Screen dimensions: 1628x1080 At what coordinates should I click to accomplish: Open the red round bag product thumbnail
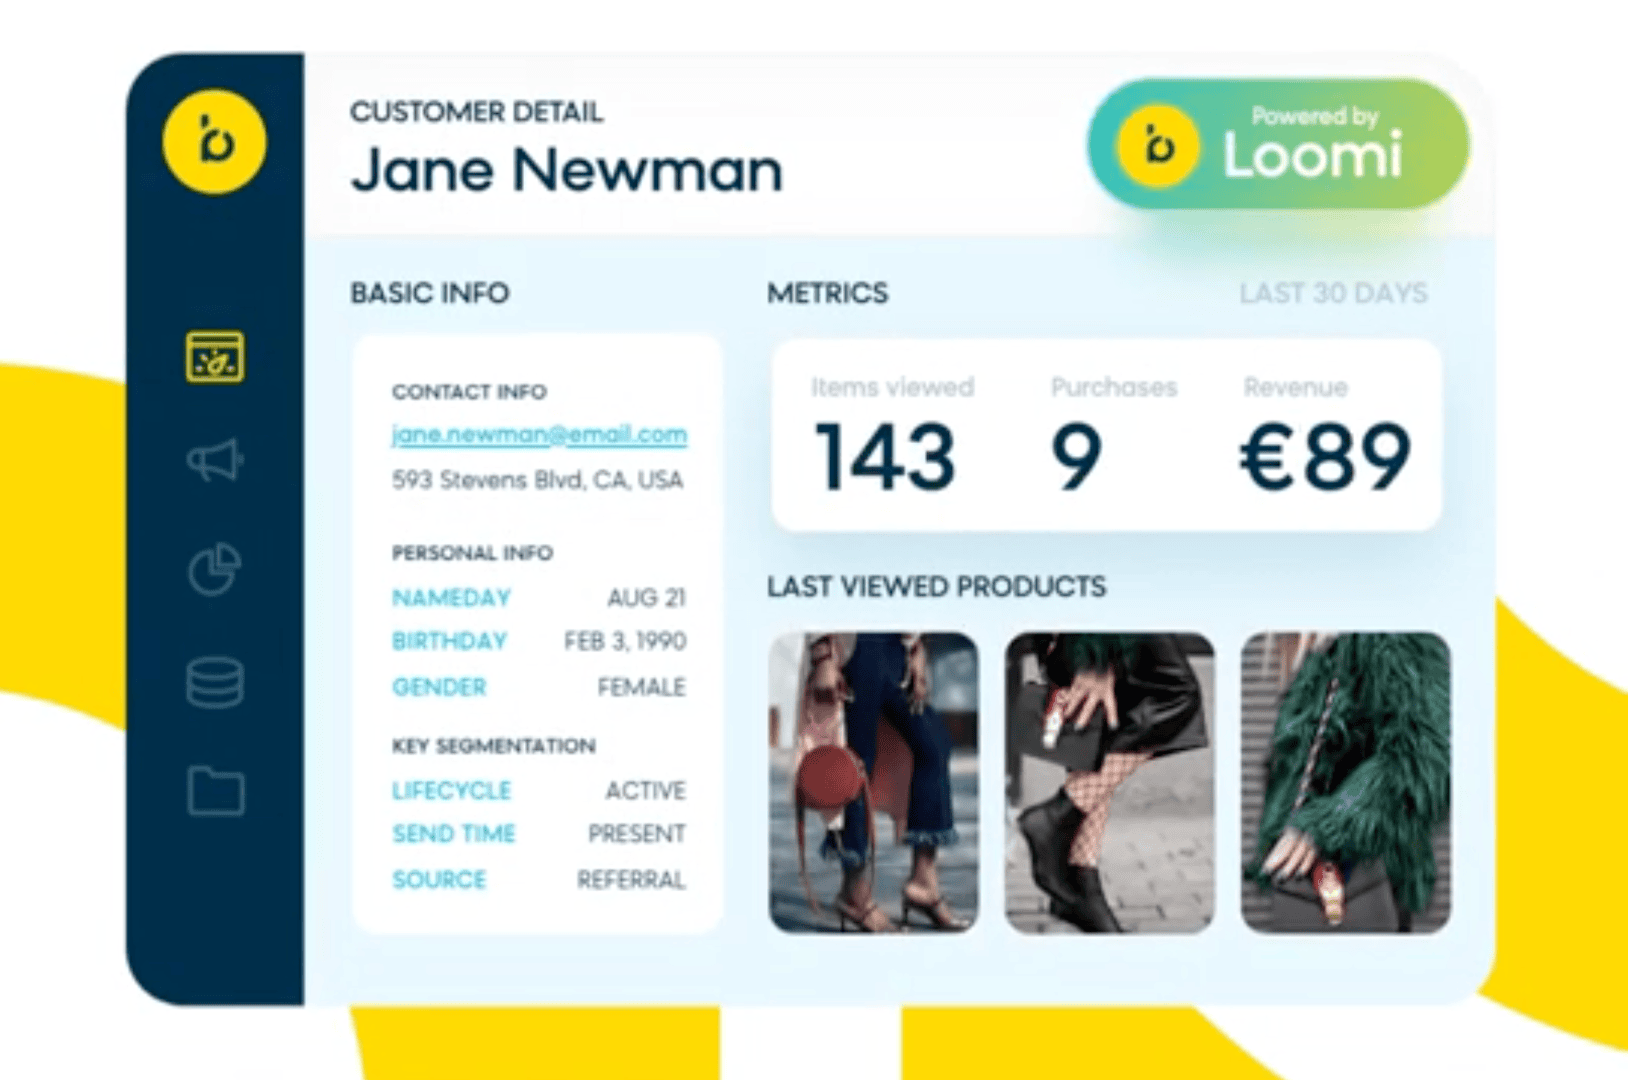[x=873, y=782]
